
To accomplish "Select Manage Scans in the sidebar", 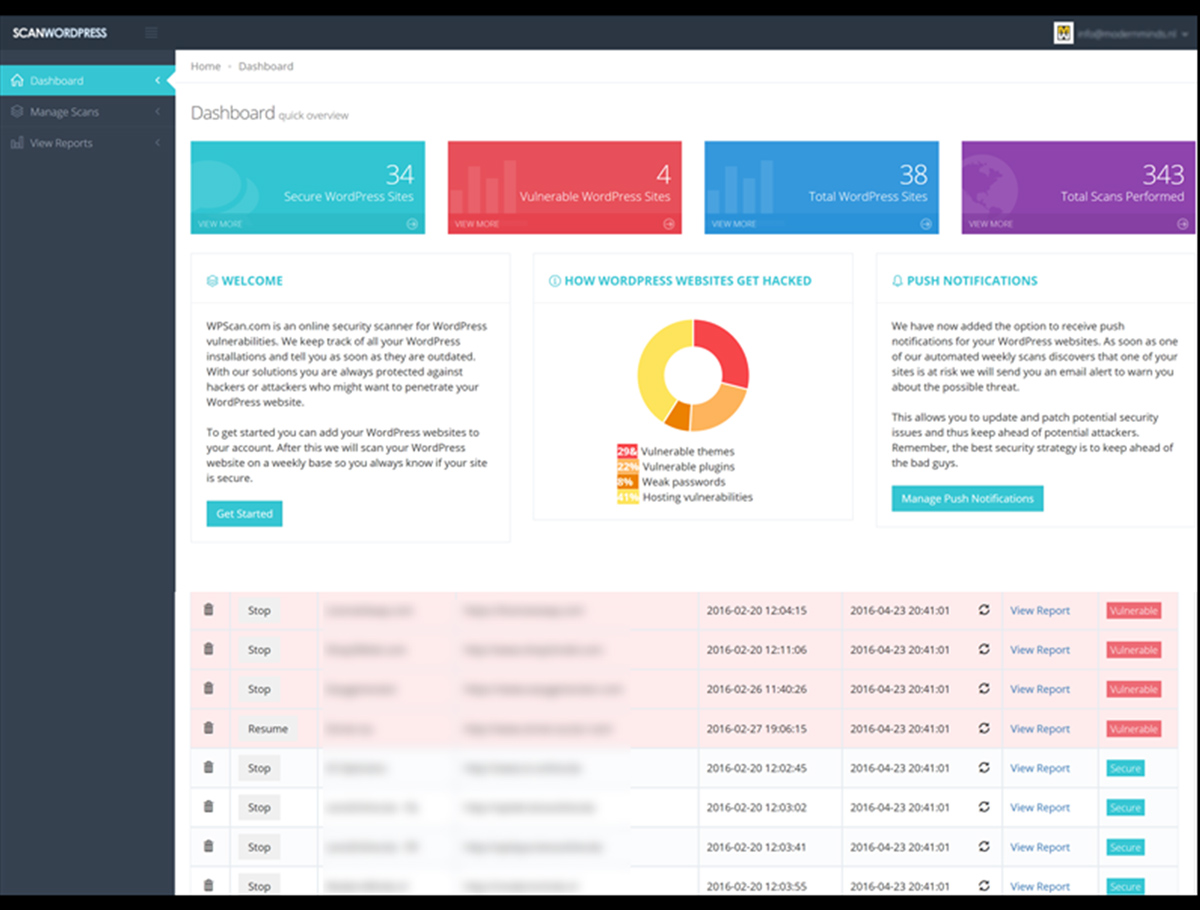I will point(87,112).
